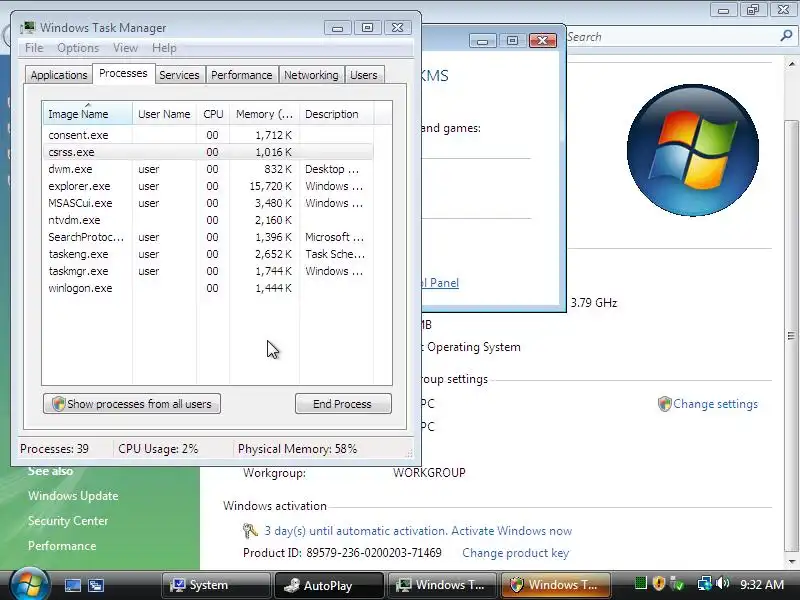
Task: Click the Change product key link
Action: pyautogui.click(x=515, y=553)
